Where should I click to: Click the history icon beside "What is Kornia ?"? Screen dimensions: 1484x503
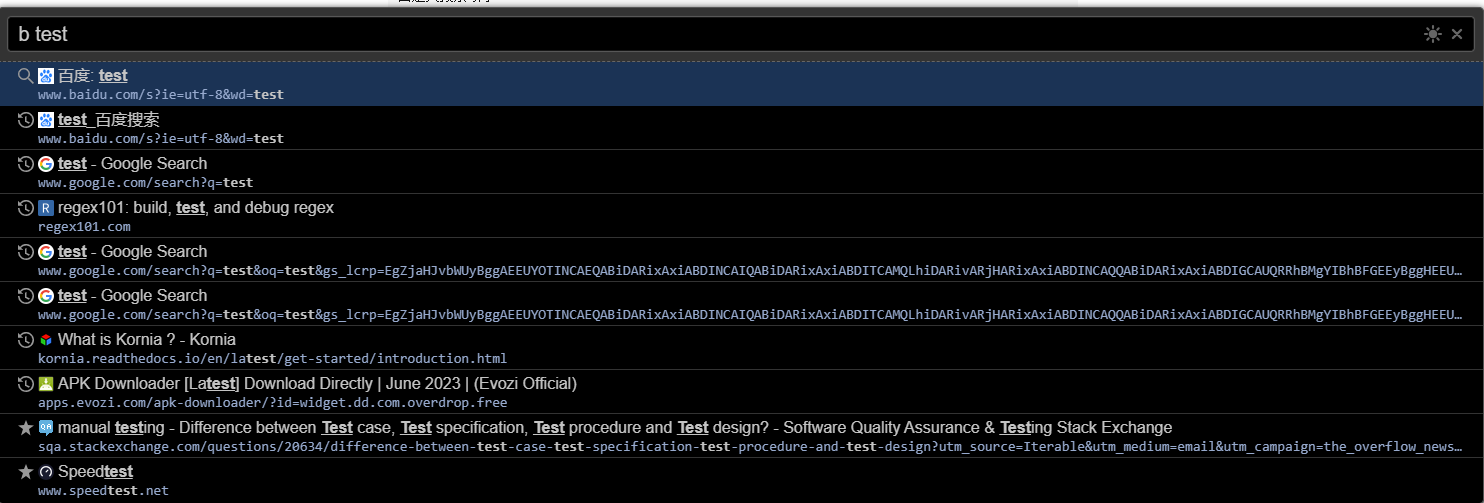click(26, 339)
